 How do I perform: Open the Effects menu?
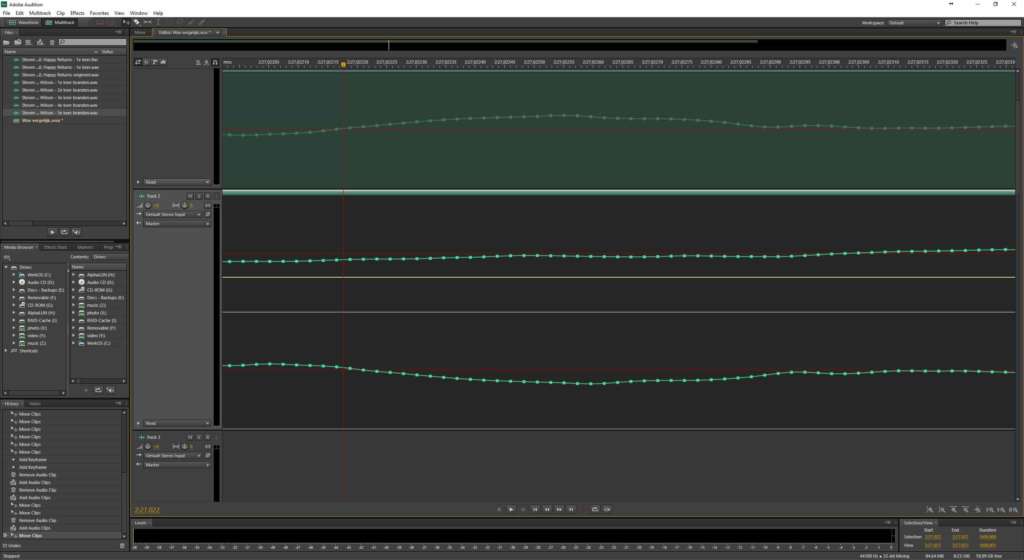point(77,13)
